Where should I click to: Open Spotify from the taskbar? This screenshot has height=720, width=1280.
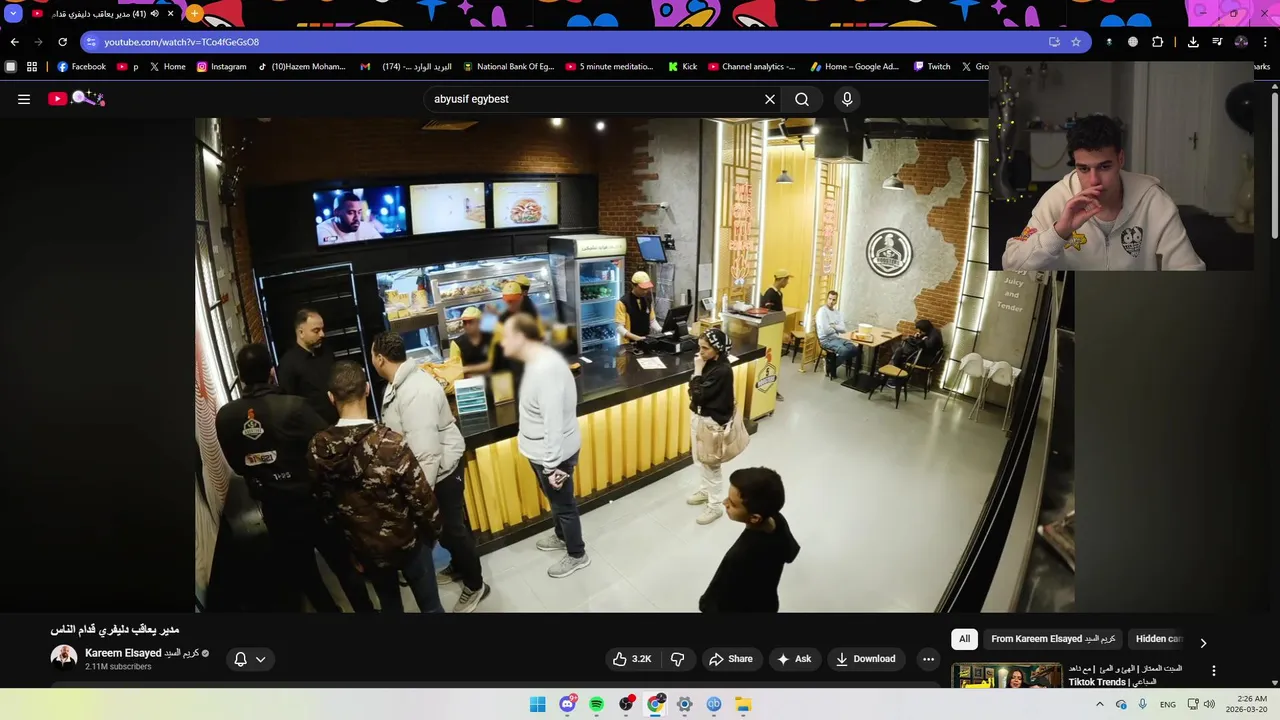click(597, 704)
